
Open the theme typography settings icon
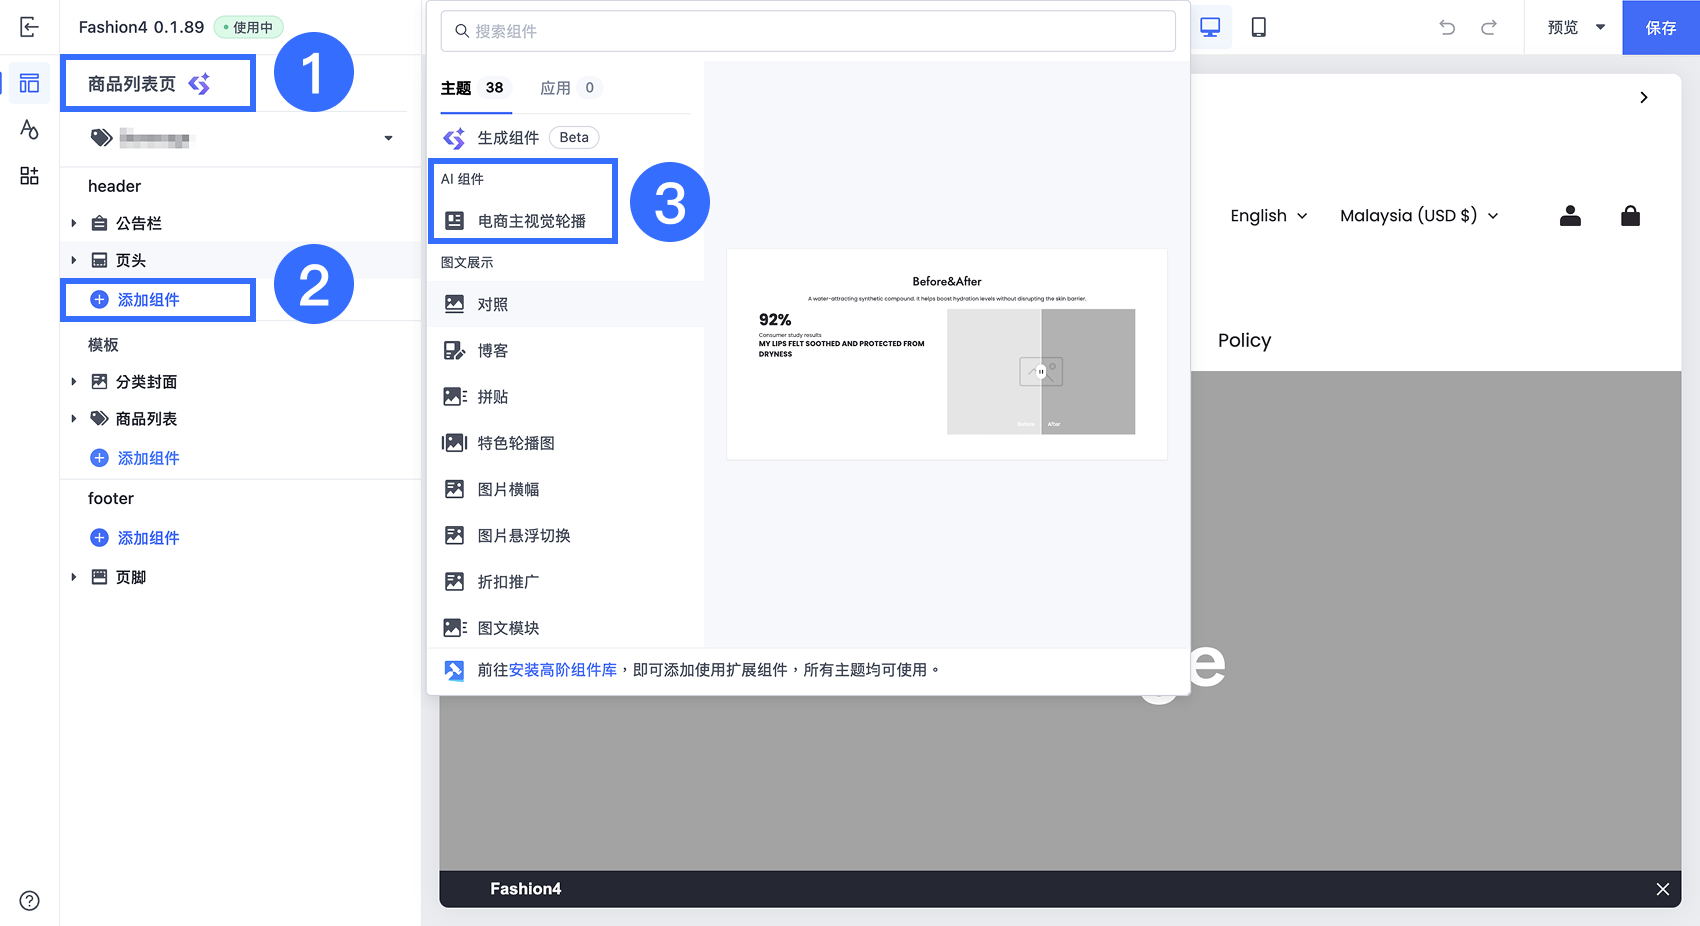[x=29, y=129]
